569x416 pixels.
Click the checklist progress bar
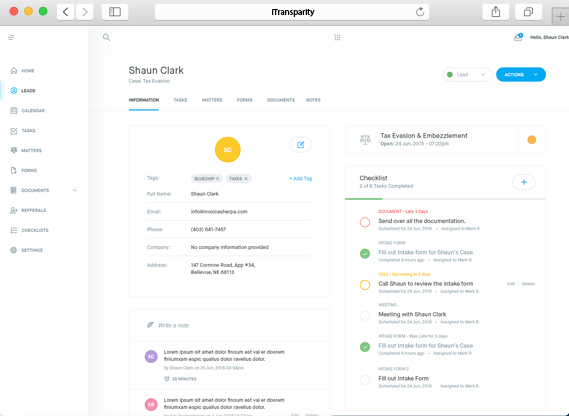[x=445, y=199]
